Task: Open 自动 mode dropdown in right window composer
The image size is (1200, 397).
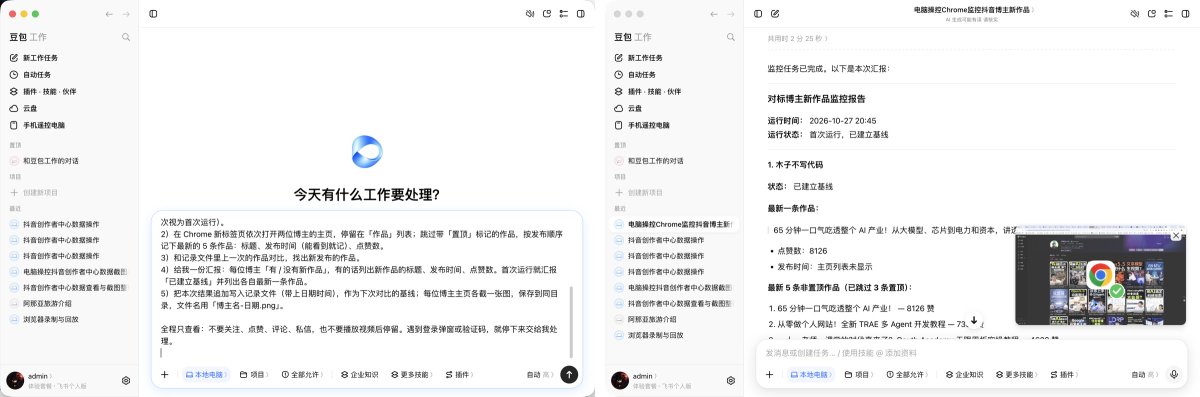Action: pyautogui.click(x=1145, y=374)
